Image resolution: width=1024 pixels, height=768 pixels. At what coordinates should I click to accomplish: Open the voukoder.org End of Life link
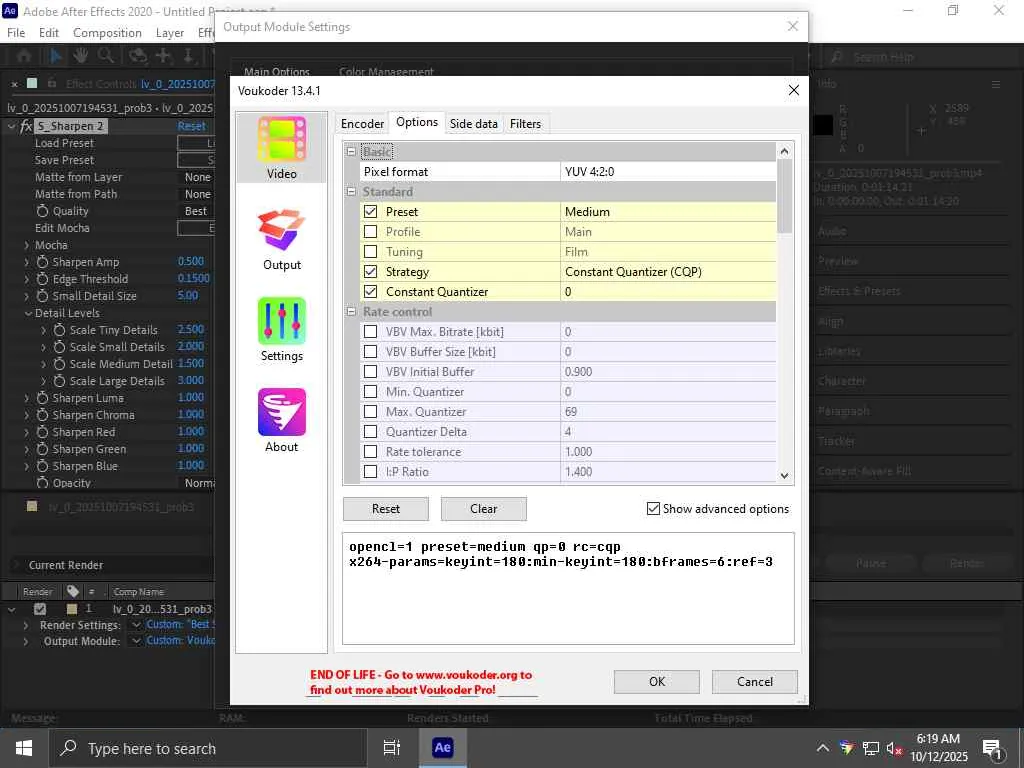[421, 682]
